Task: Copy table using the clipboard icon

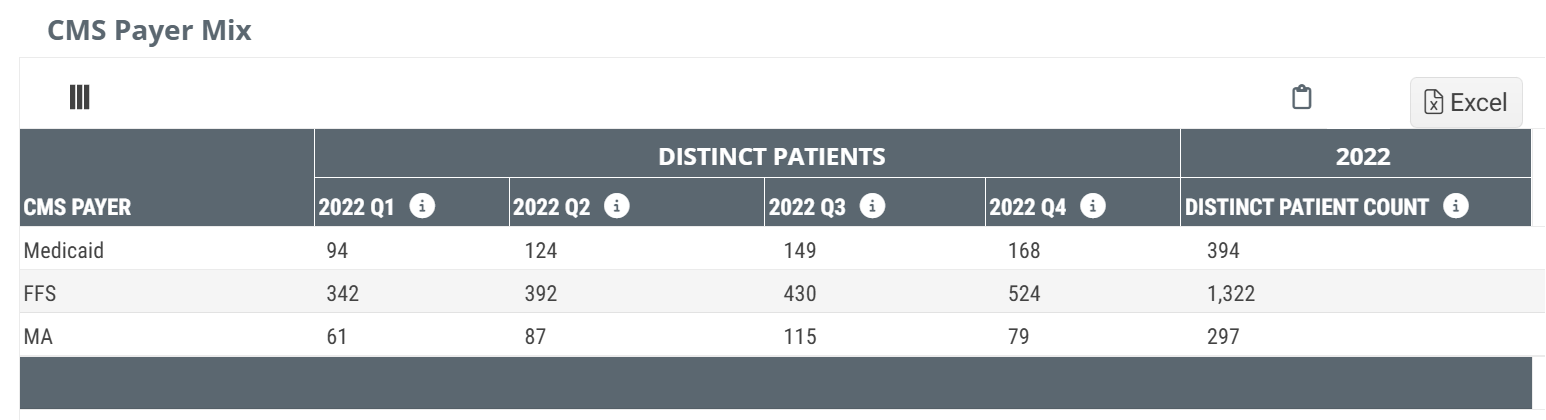Action: point(1301,97)
